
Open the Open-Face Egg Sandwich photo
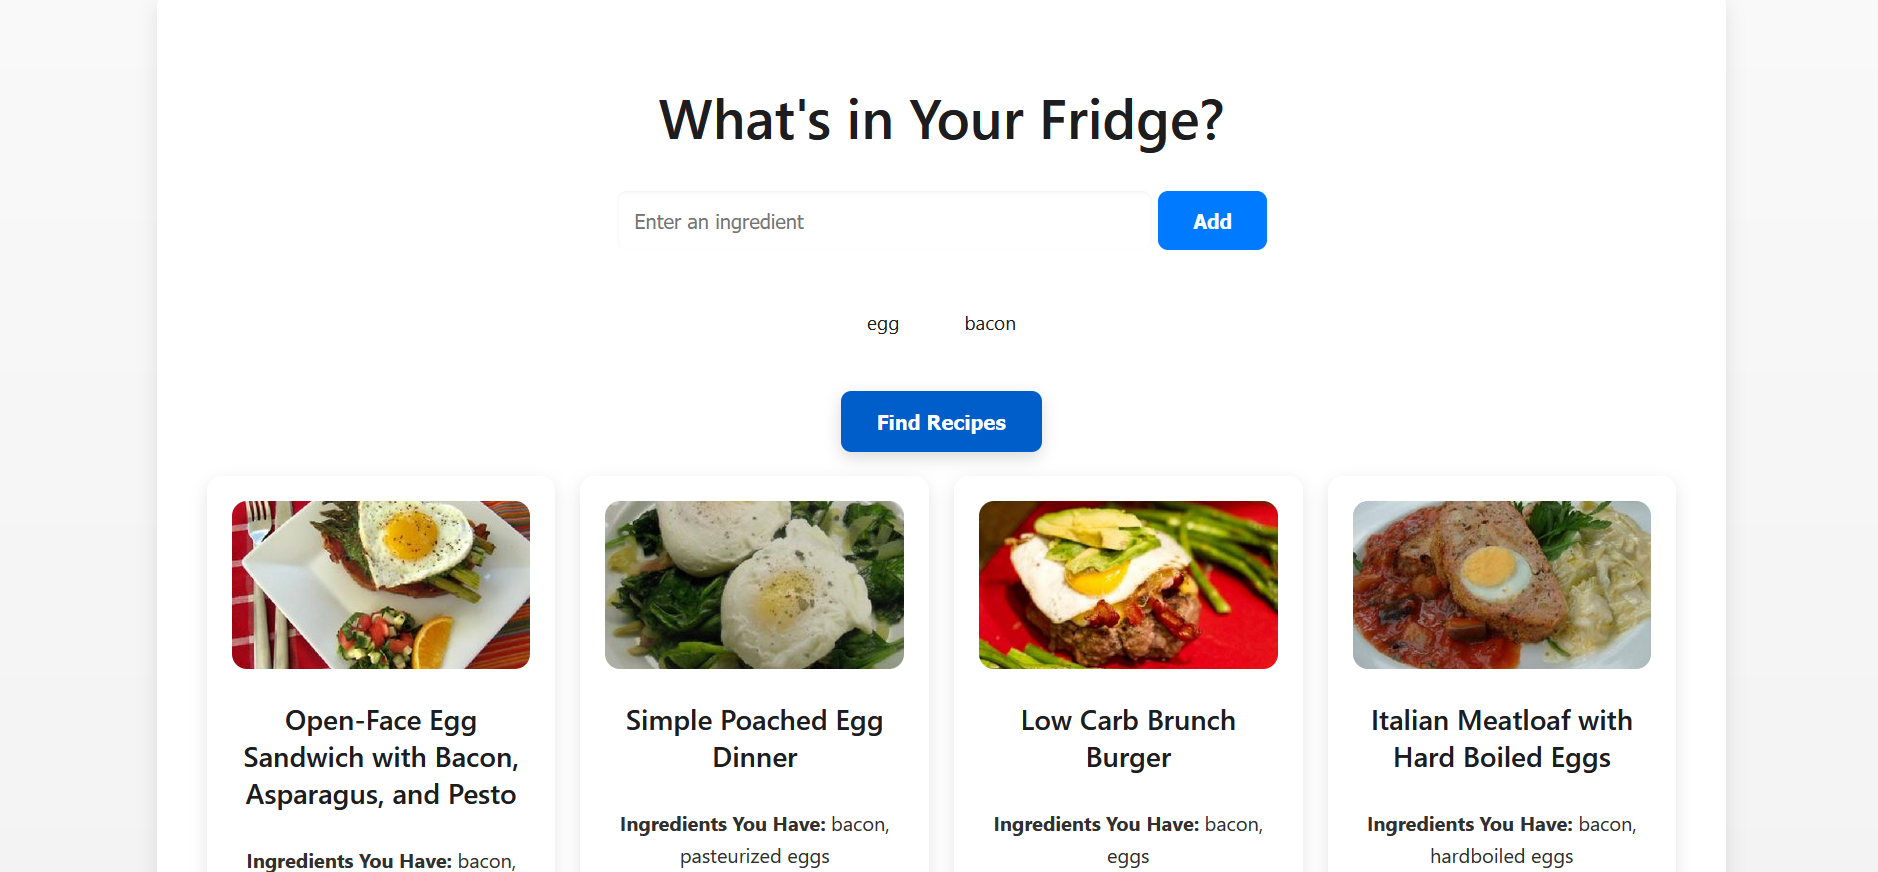[x=381, y=585]
